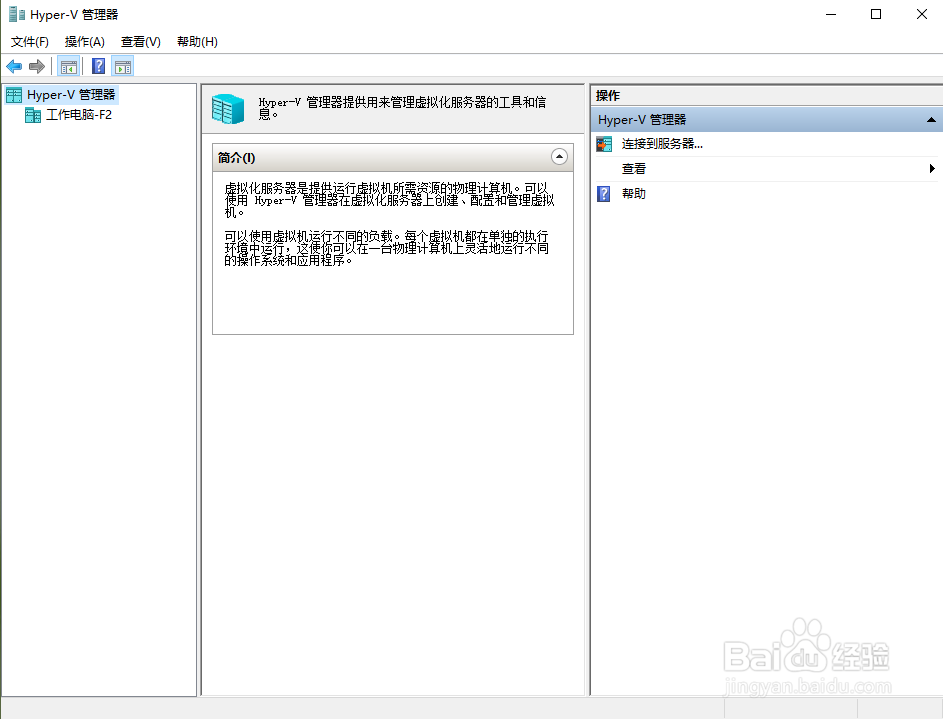Open the 连接到服务器 action icon
This screenshot has width=943, height=719.
(x=604, y=144)
